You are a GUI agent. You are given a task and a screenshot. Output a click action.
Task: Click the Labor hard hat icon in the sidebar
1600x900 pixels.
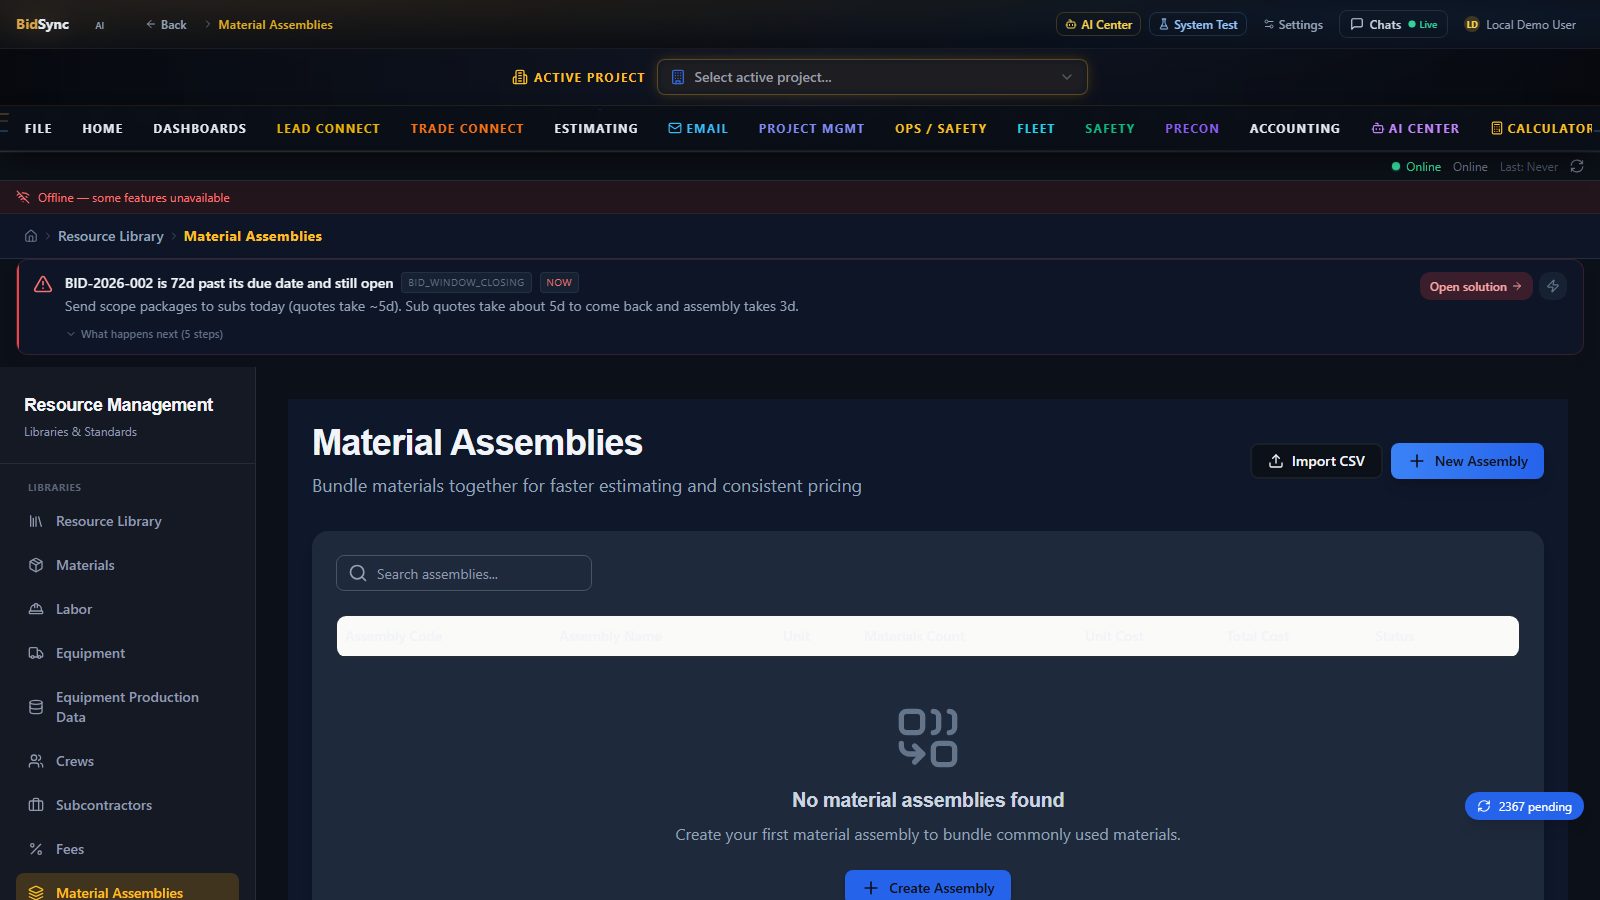(36, 609)
